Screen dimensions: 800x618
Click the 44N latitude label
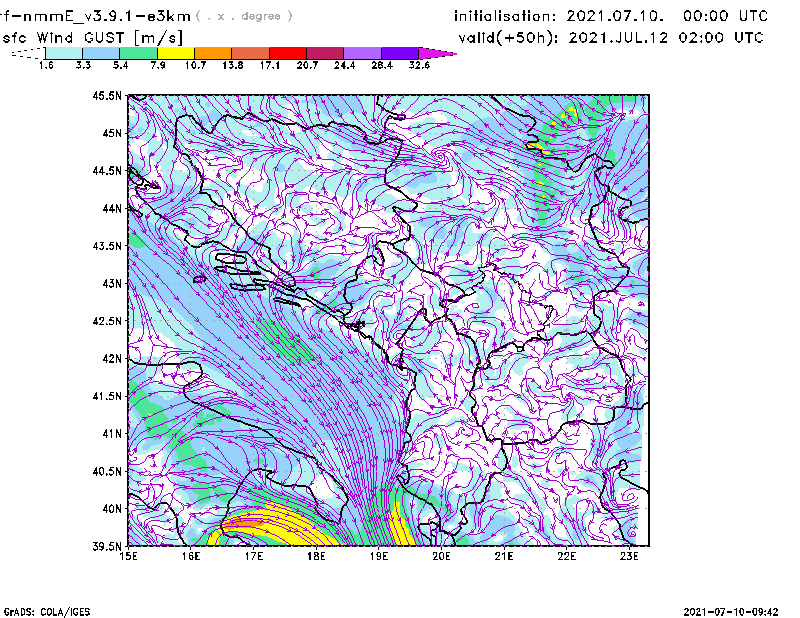pos(112,208)
